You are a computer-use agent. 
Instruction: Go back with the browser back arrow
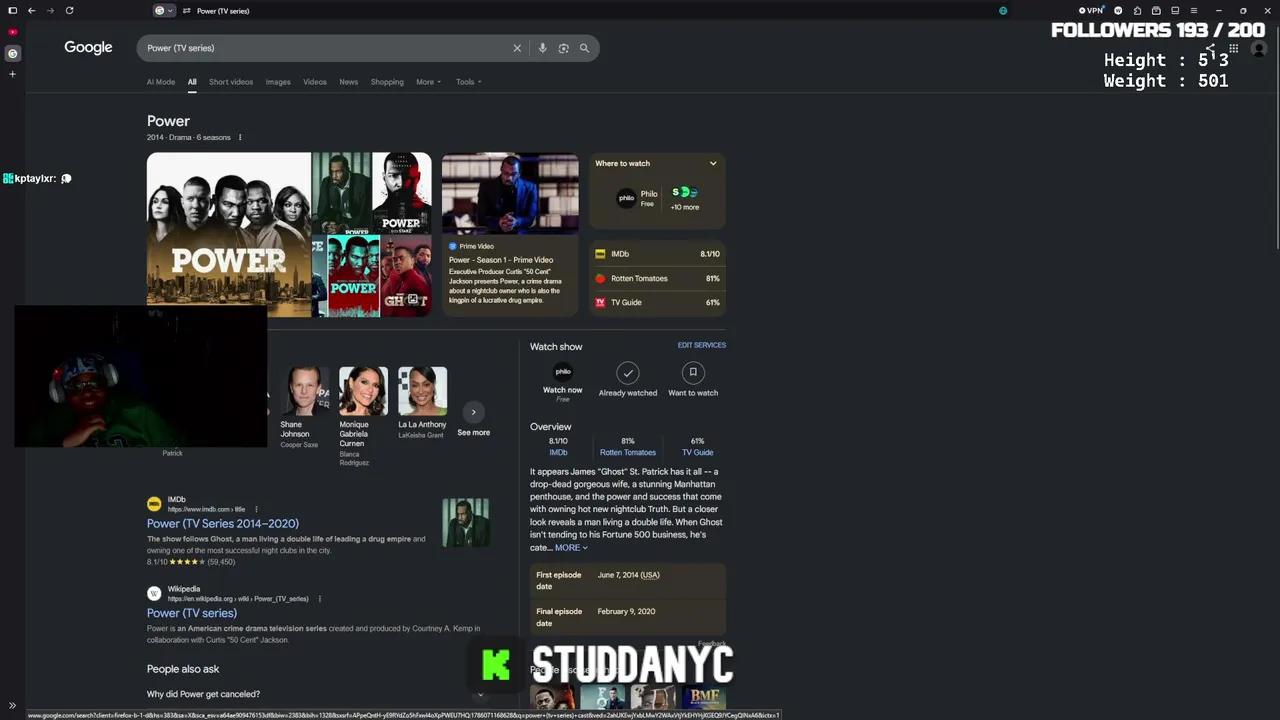(31, 10)
